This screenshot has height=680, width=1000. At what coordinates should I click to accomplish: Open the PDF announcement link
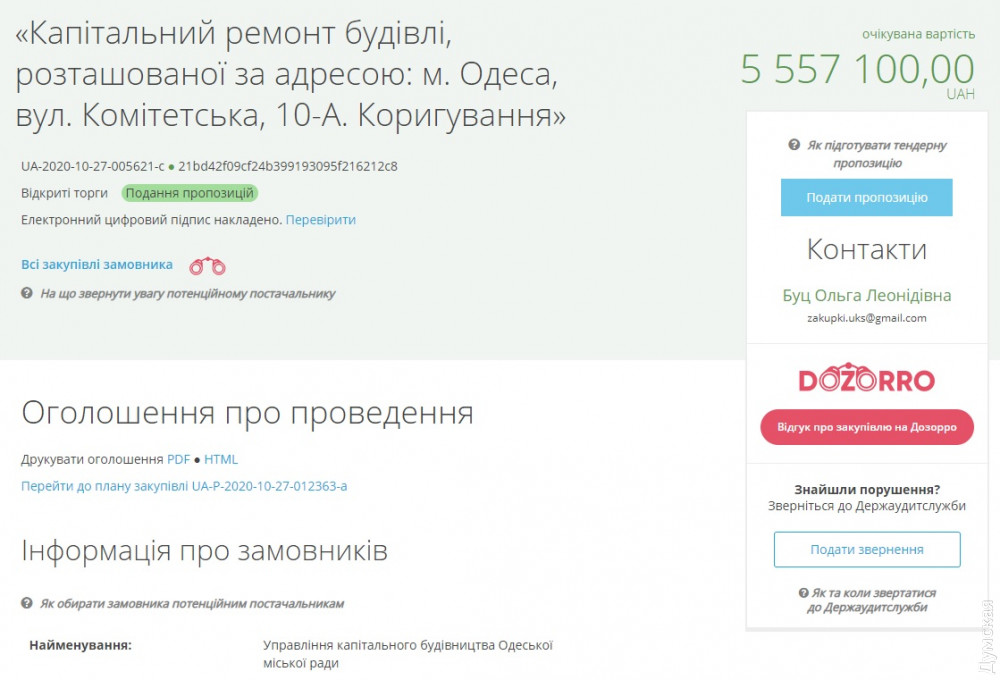(178, 460)
